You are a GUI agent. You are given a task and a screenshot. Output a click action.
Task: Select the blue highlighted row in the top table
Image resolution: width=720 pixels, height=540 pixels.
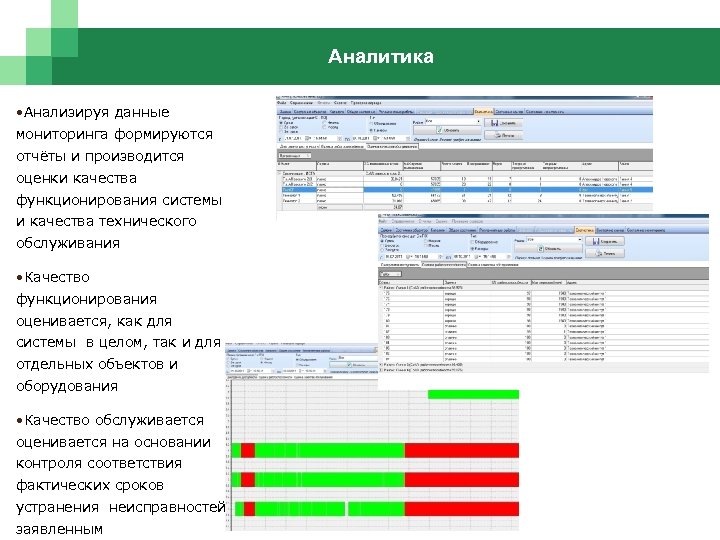[x=467, y=190]
